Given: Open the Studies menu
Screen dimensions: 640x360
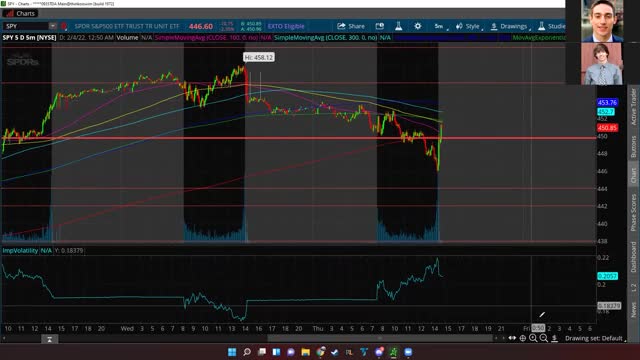Looking at the screenshot, I should point(551,26).
